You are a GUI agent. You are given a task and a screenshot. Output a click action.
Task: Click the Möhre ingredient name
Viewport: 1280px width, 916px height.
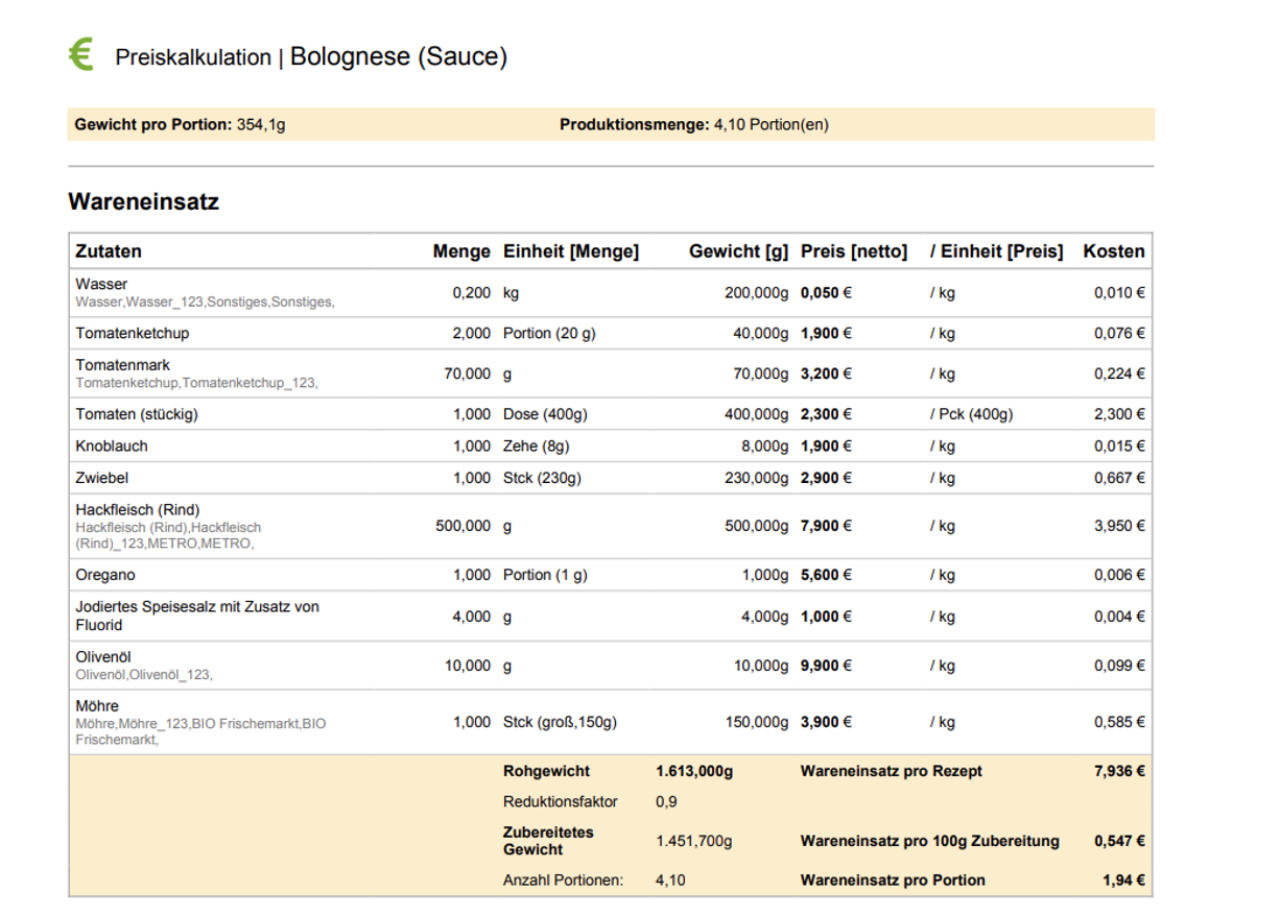pos(97,706)
